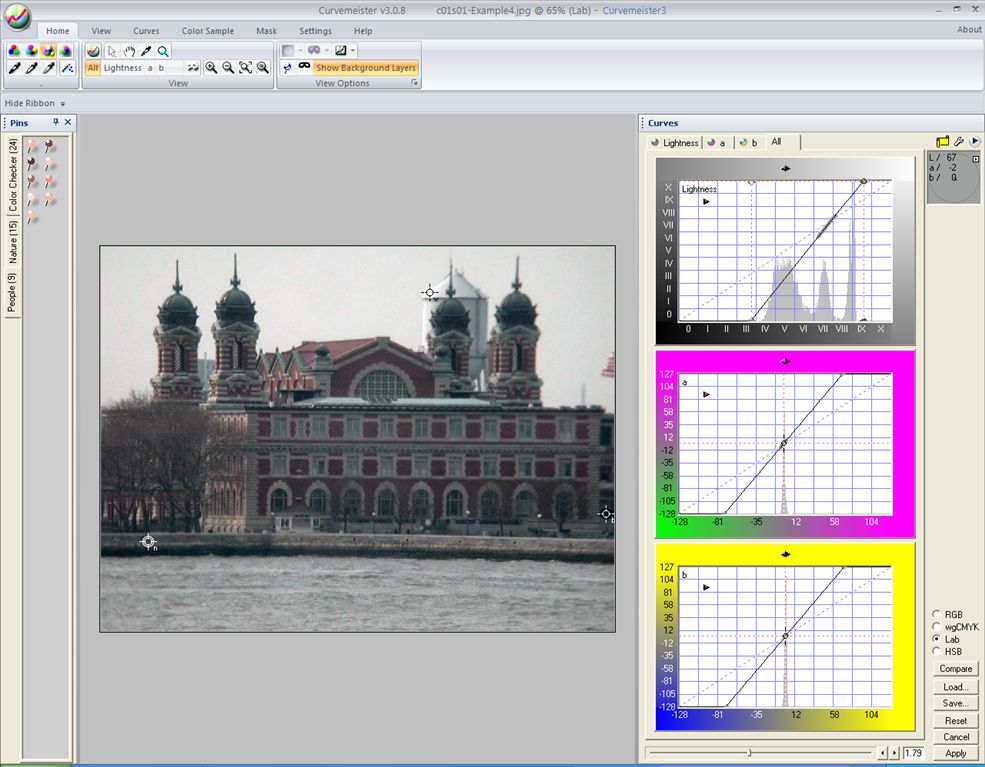Select the HSB radio button
Image resolution: width=985 pixels, height=767 pixels.
(937, 651)
